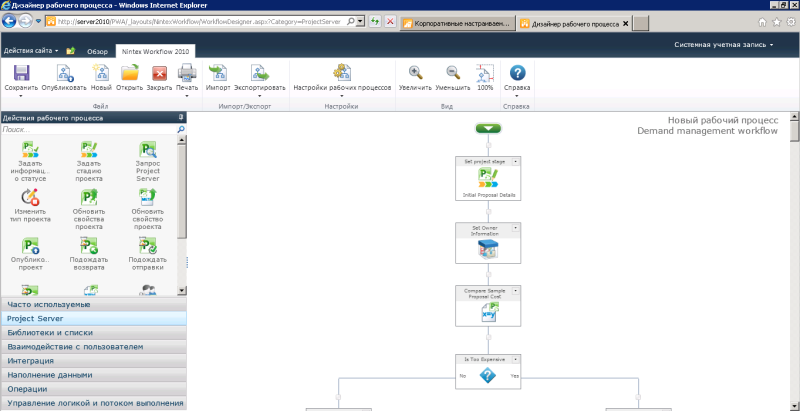800x411 pixels.
Task: Click the browser Back button
Action: pos(10,22)
